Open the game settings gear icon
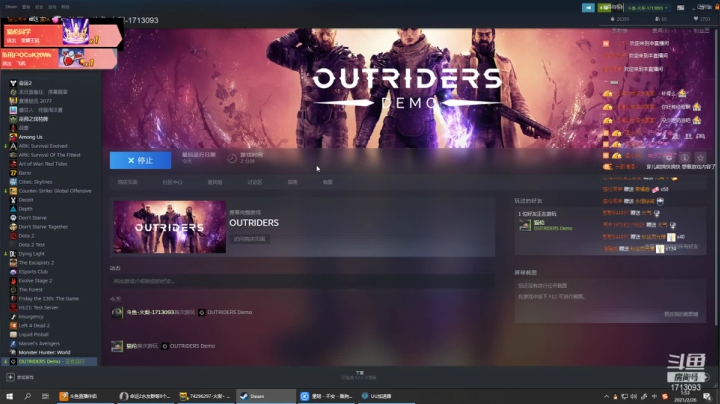Viewport: 720px width, 404px height. point(669,157)
